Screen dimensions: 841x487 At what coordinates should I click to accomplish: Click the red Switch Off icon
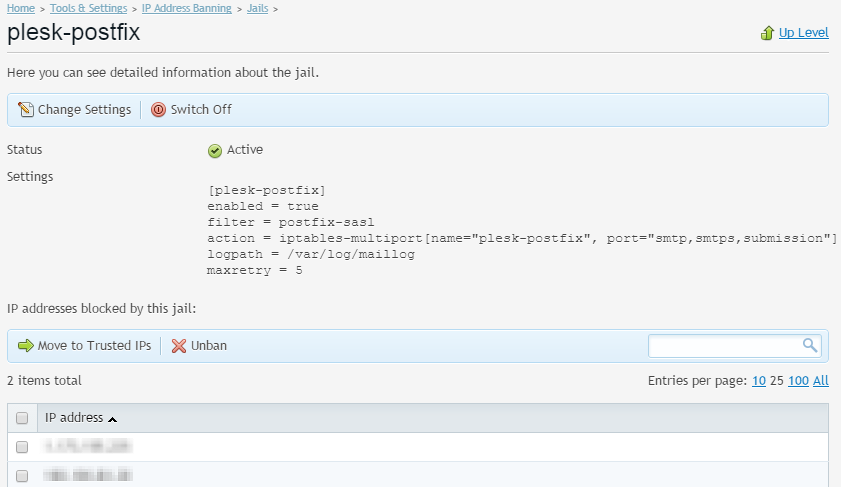(158, 109)
